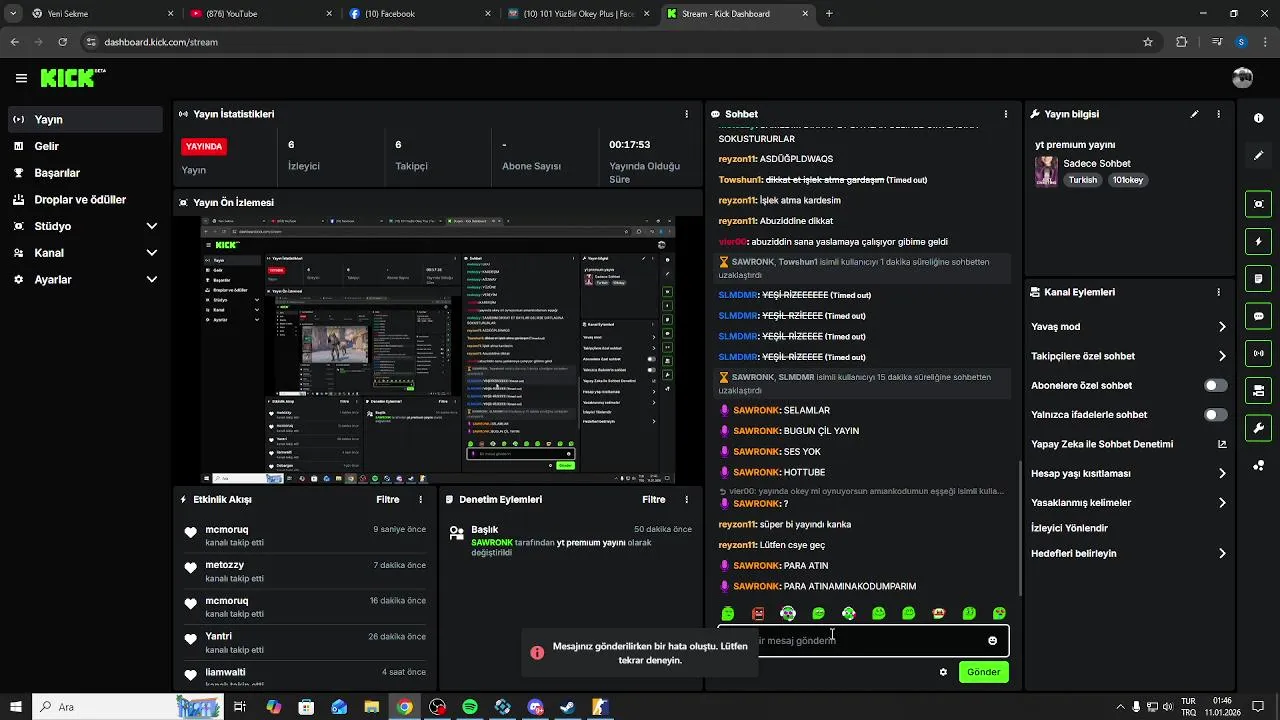The width and height of the screenshot is (1280, 720).
Task: Toggle the lightning bolt widget icon in right sidebar
Action: [x=1258, y=241]
